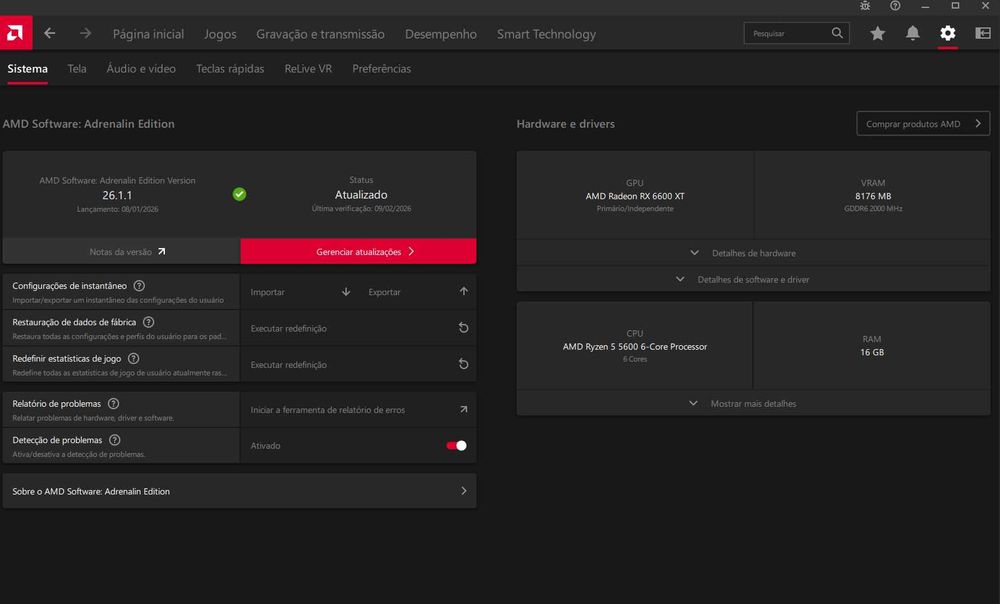The image size is (1000, 604).
Task: Click help icon next to Detecção de problemas
Action: coord(114,440)
